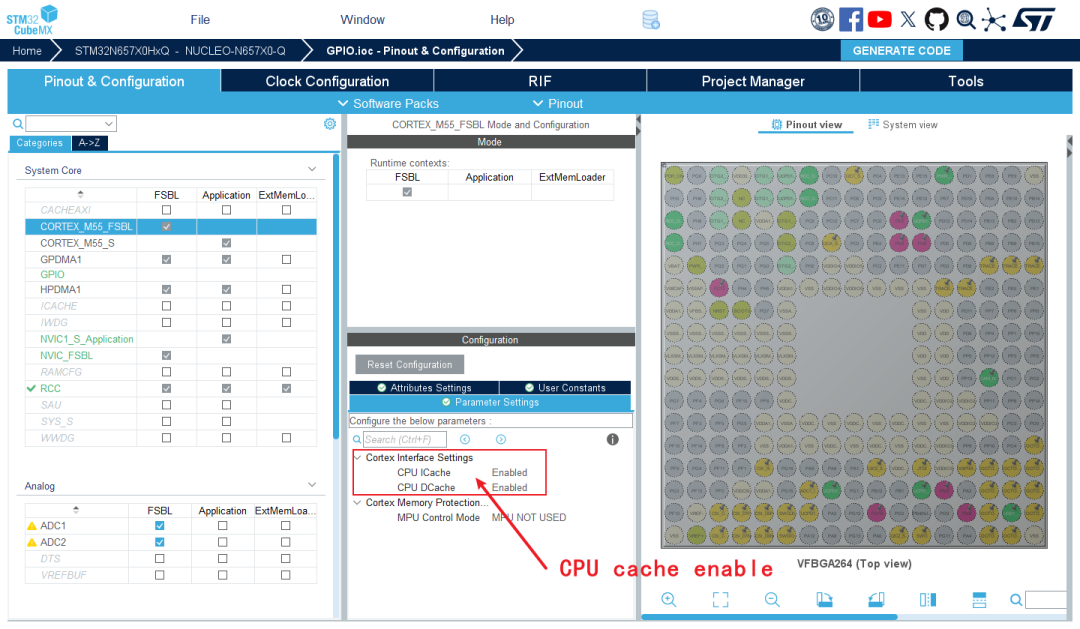Click the list layout icon in pinout toolbar
The width and height of the screenshot is (1080, 629).
click(979, 599)
